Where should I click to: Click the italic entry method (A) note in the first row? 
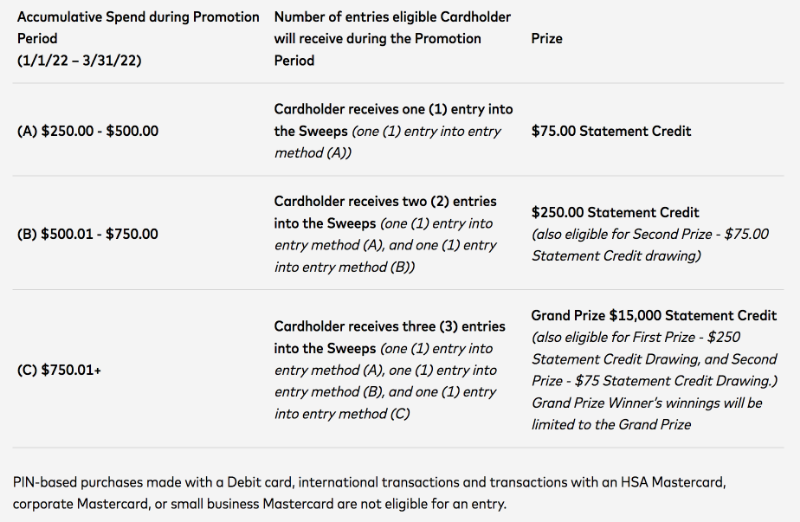click(x=388, y=142)
